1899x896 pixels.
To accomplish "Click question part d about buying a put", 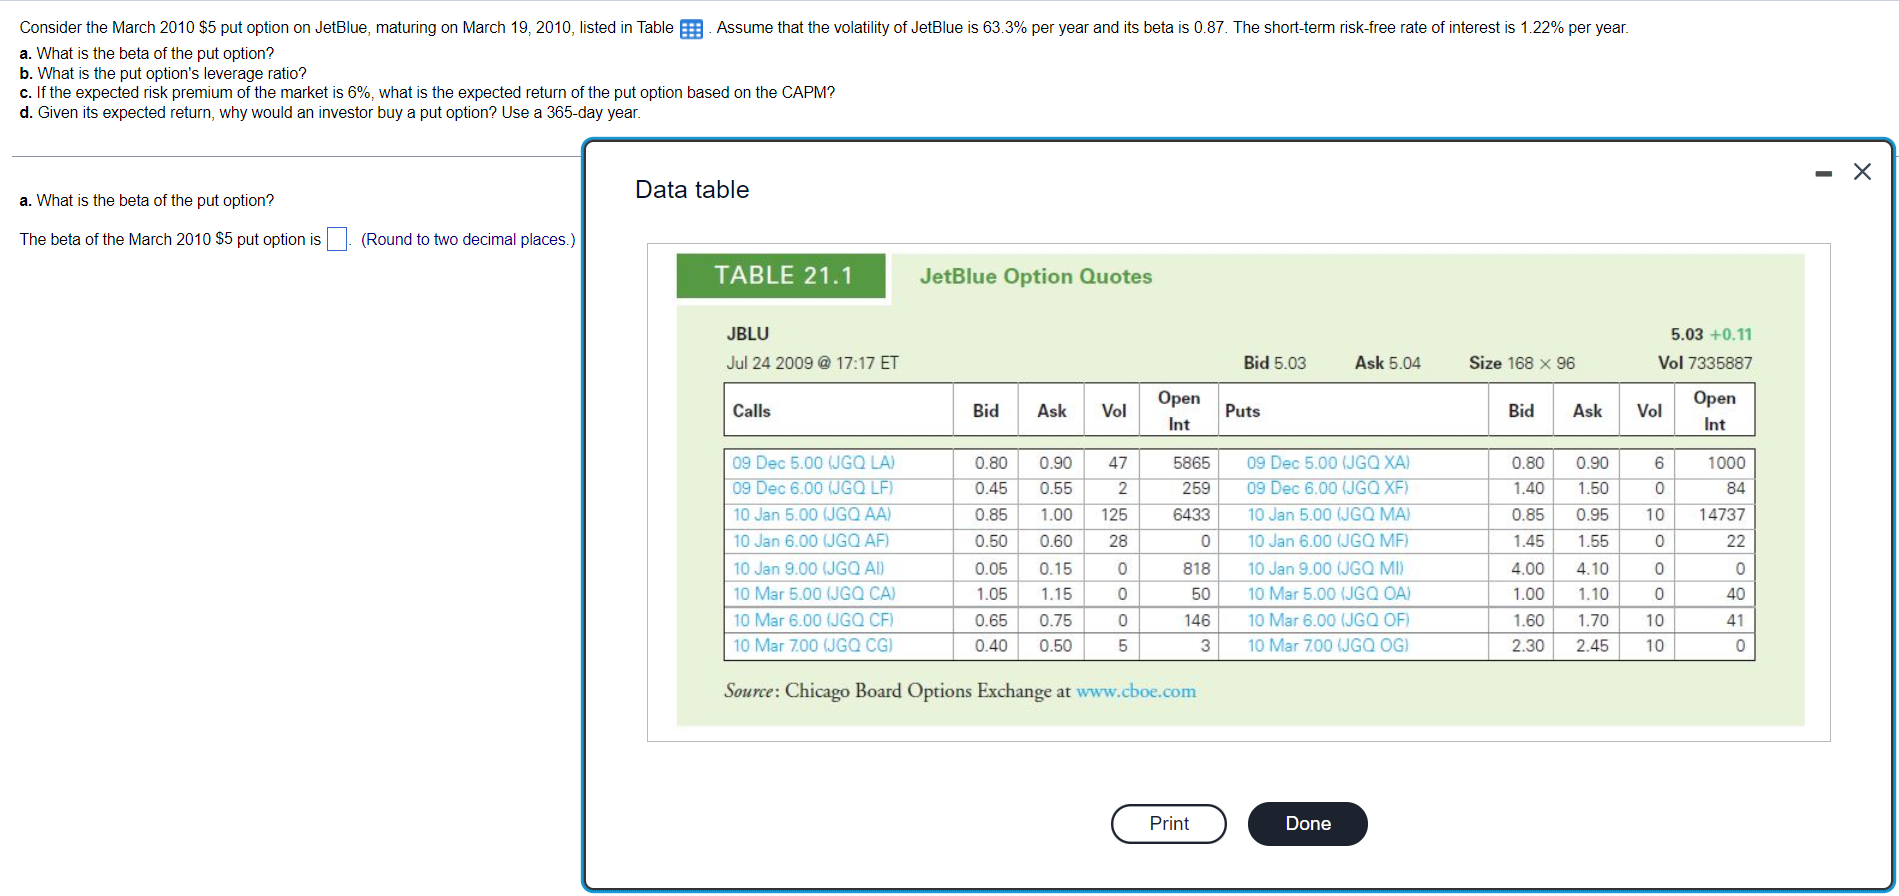I will (330, 113).
